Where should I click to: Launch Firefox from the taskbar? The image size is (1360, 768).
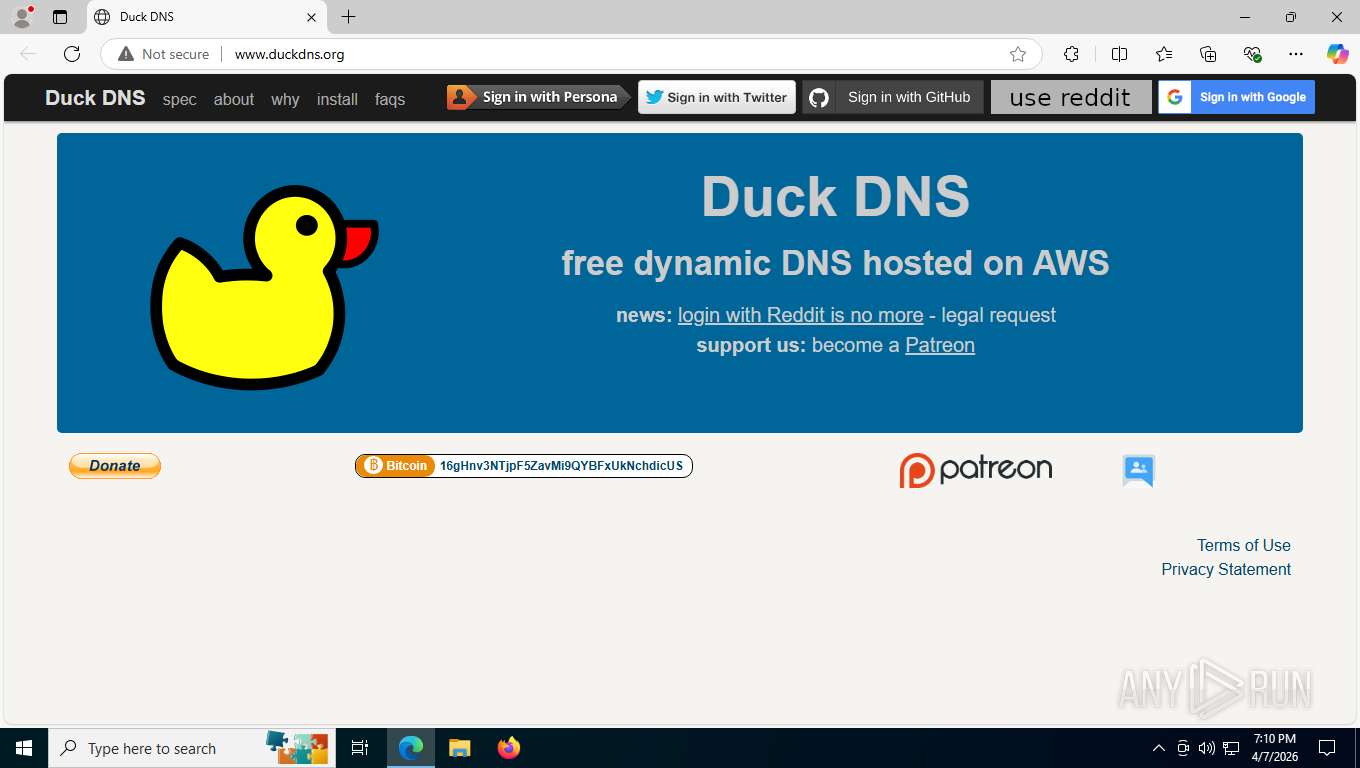509,748
